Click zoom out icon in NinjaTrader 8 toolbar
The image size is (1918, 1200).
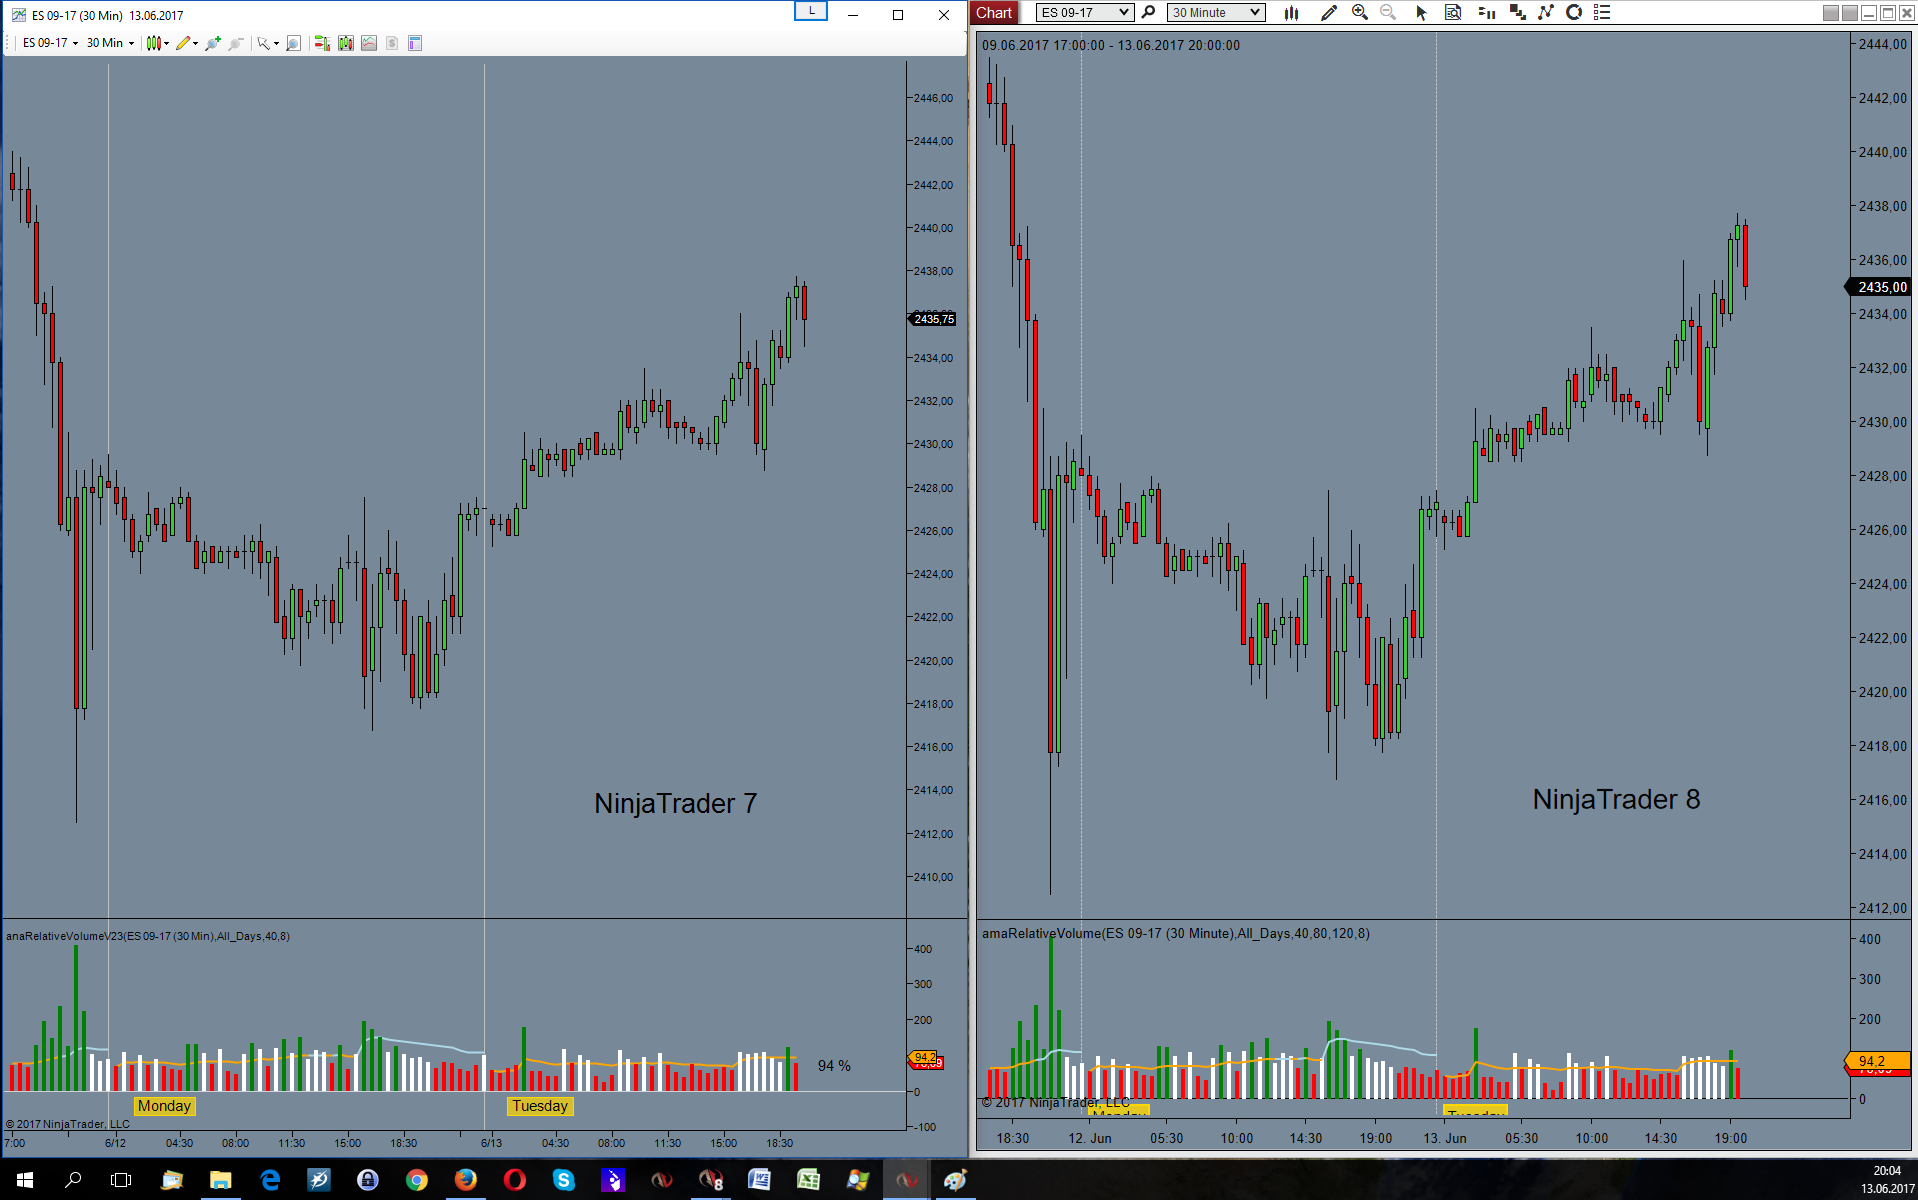click(1388, 13)
